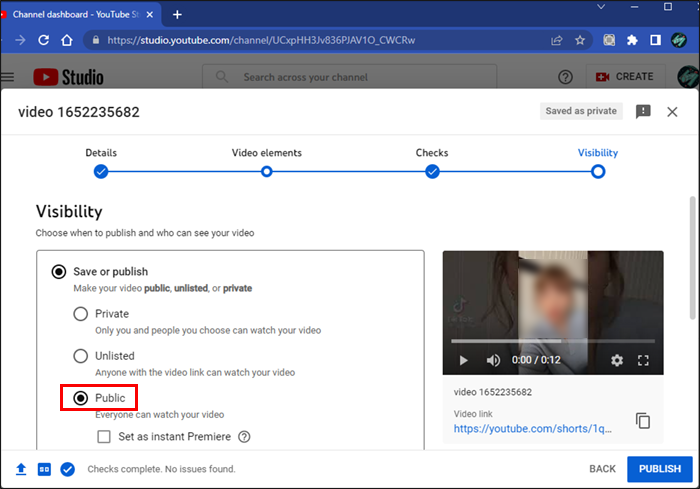This screenshot has height=489, width=700.
Task: Open YouTube Studio help question mark
Action: tap(565, 77)
